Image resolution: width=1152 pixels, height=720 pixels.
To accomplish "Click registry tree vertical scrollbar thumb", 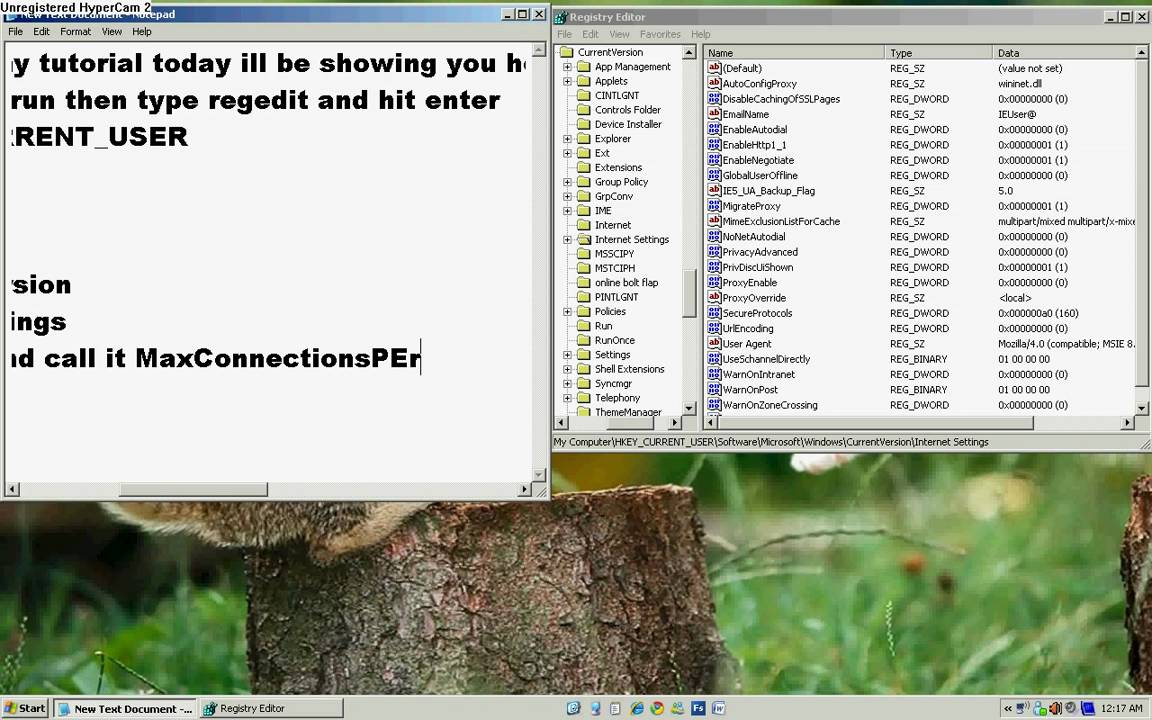I will pos(689,293).
